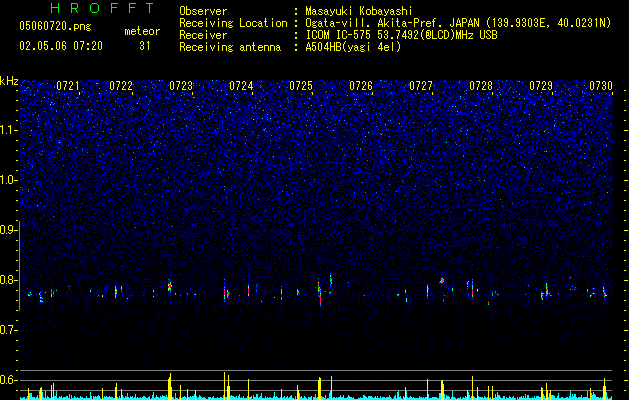The image size is (629, 400).
Task: Click time marker 0725
Action: click(x=301, y=86)
